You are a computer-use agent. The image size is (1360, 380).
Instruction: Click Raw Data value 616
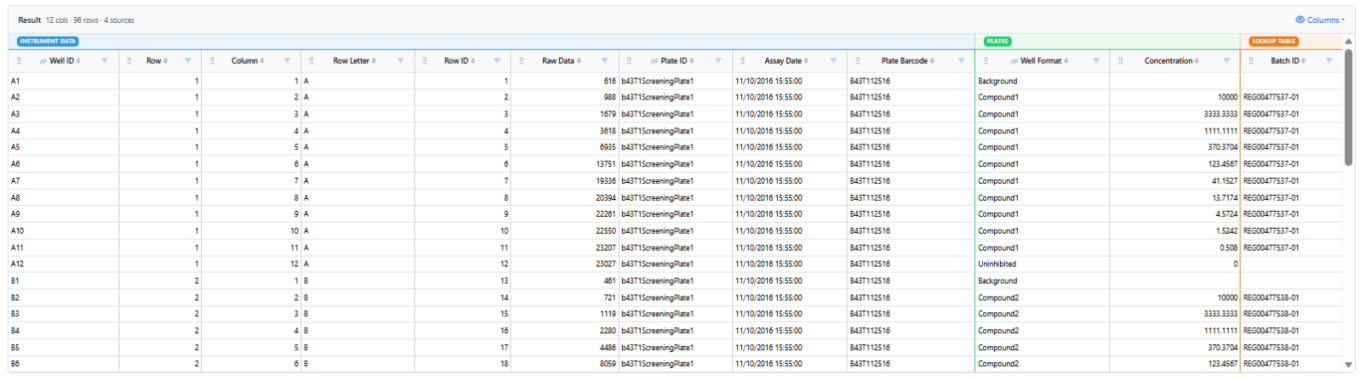click(609, 80)
